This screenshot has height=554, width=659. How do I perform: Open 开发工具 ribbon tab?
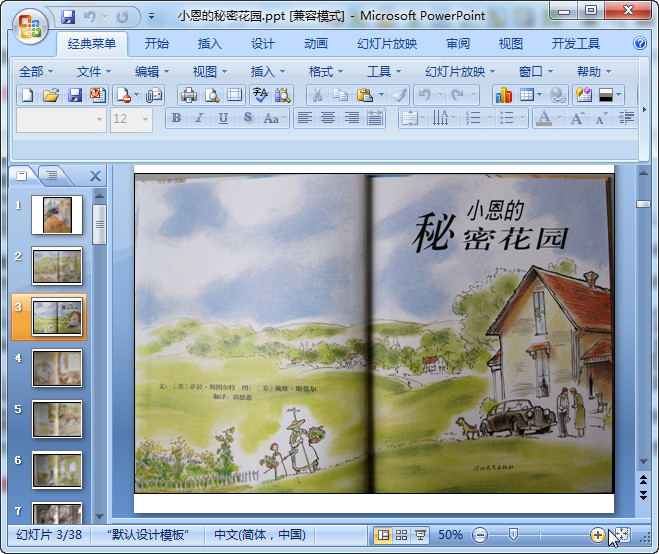click(576, 44)
